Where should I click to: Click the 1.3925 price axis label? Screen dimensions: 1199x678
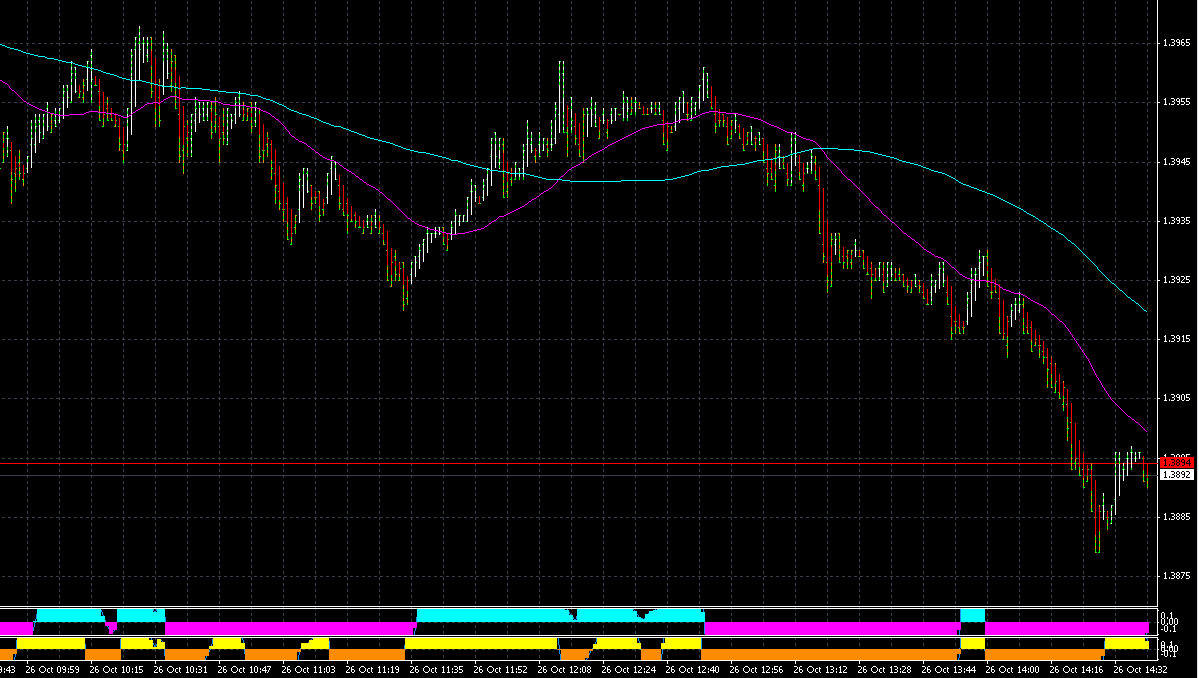pyautogui.click(x=1176, y=281)
